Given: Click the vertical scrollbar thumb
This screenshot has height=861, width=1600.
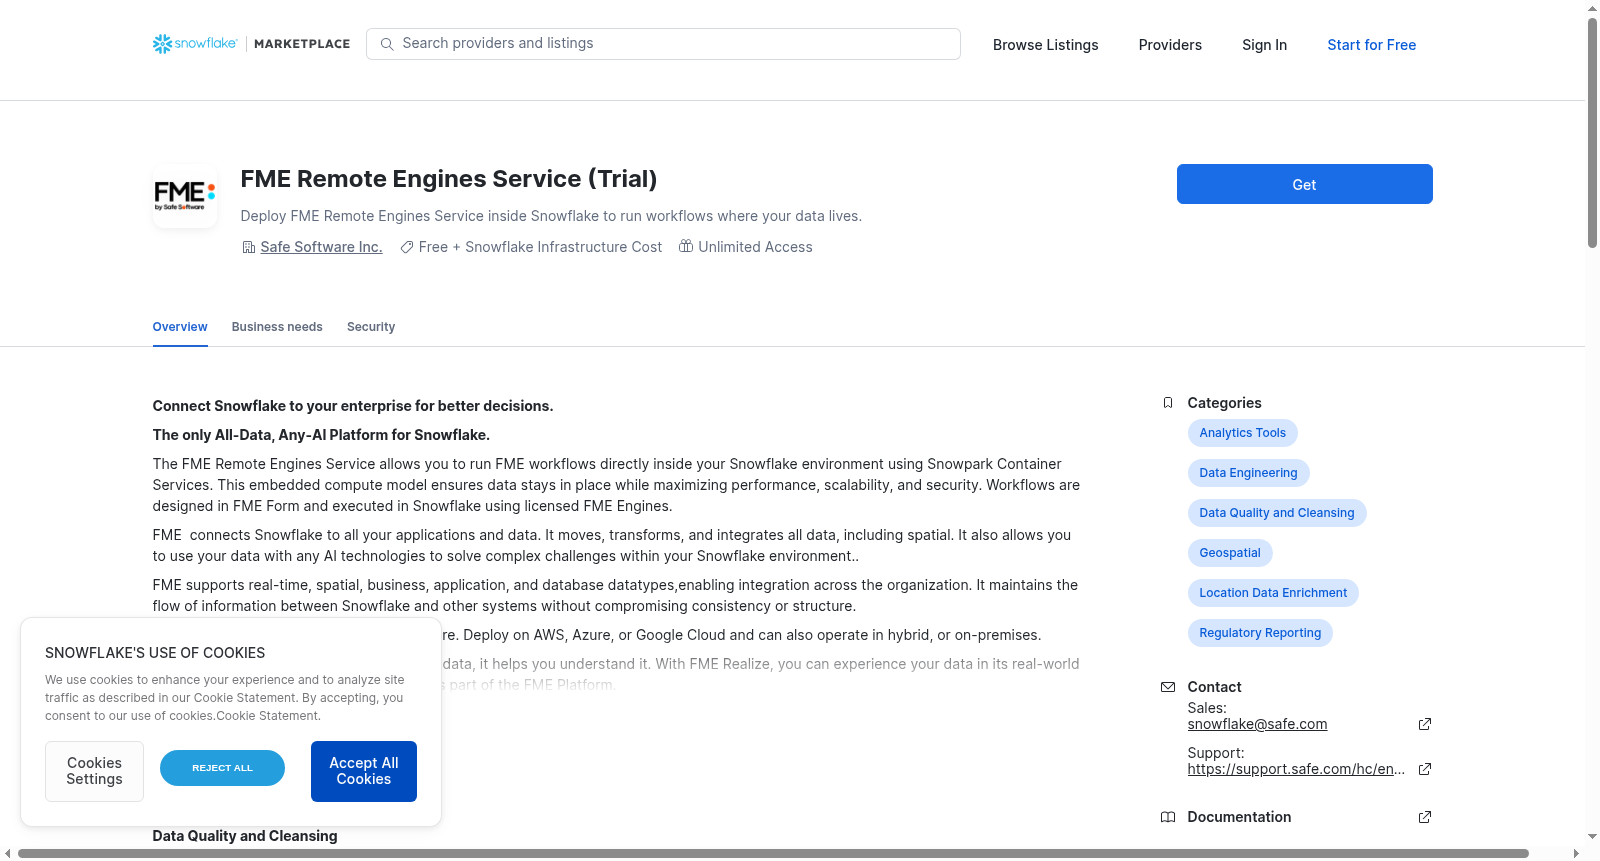Looking at the screenshot, I should [x=1592, y=132].
